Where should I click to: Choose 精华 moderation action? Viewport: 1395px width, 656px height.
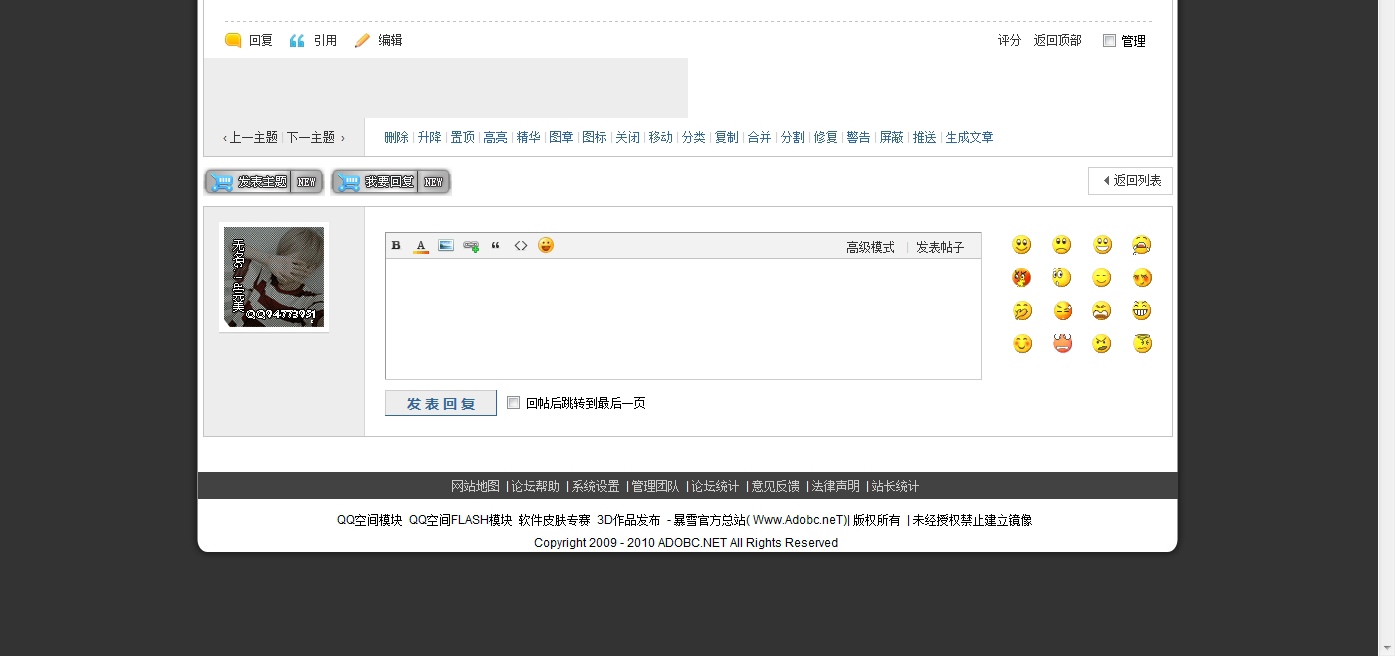click(528, 138)
